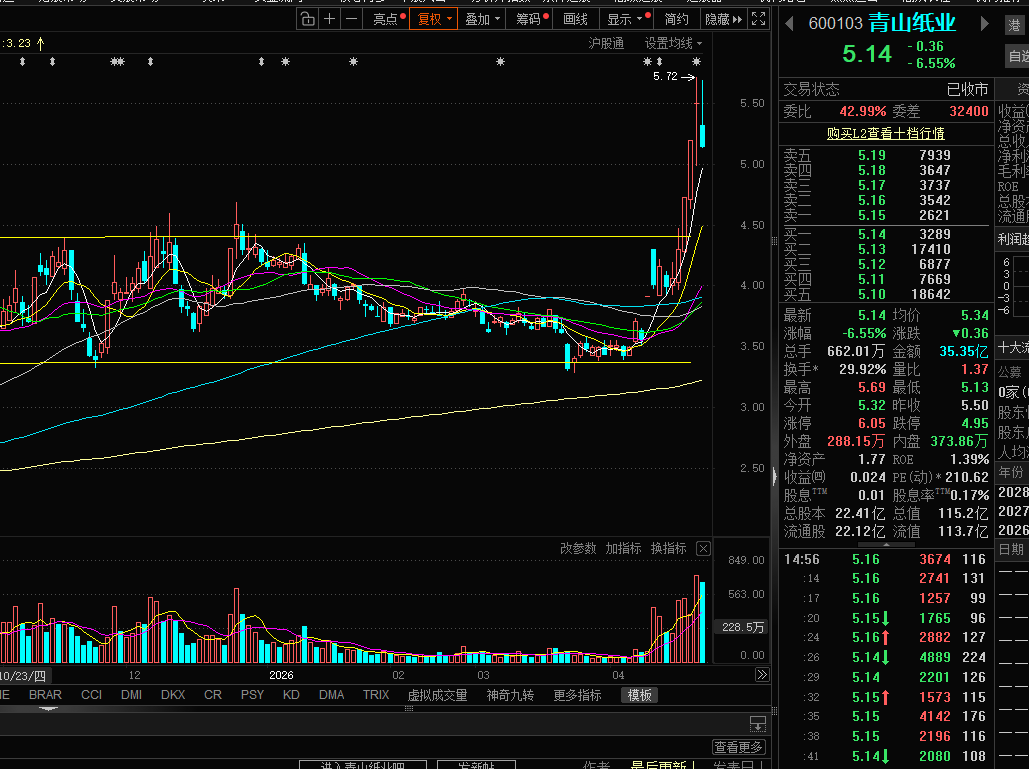Open the 叠加 overlay dropdown
1029x769 pixels.
(x=482, y=19)
